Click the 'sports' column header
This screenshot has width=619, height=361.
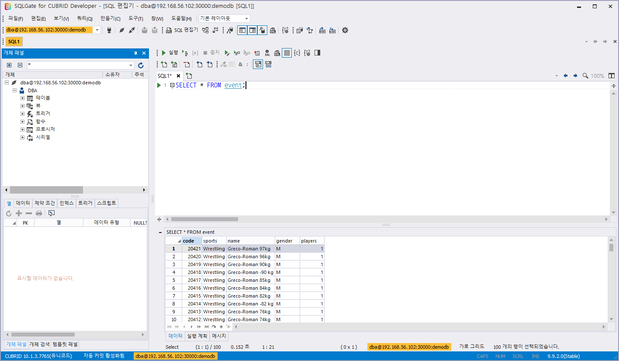(214, 241)
